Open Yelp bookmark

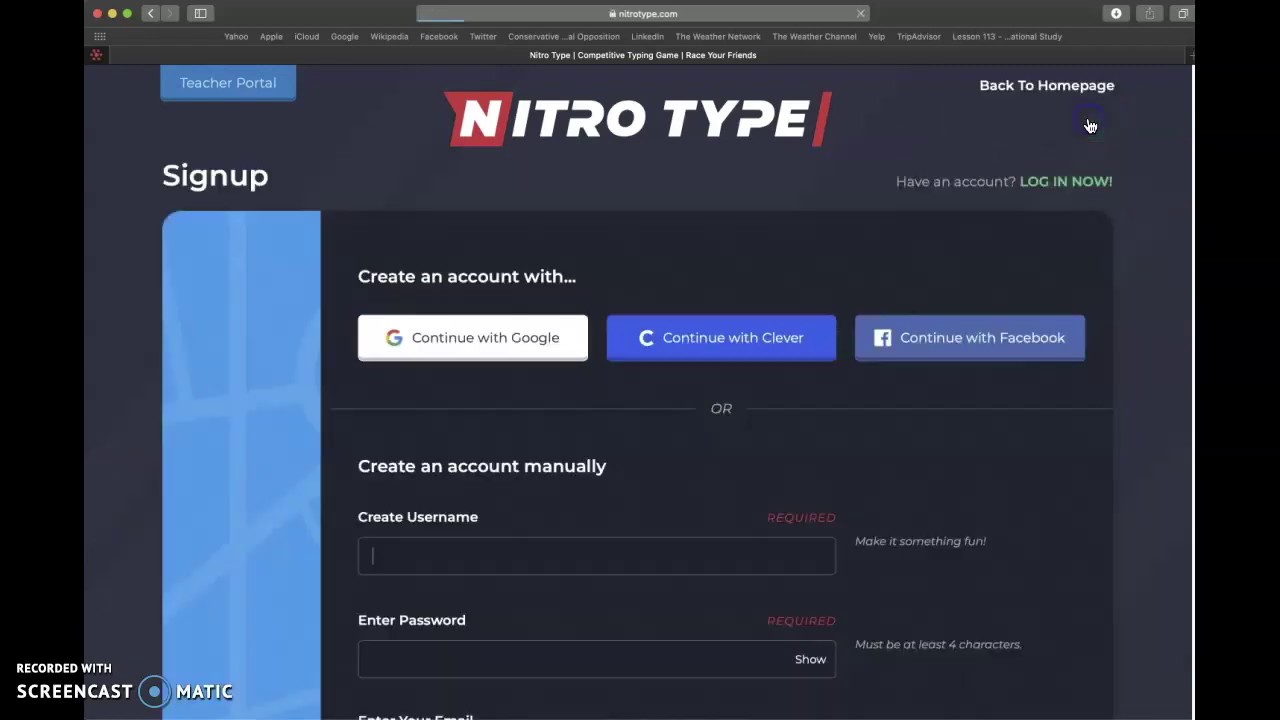tap(876, 36)
